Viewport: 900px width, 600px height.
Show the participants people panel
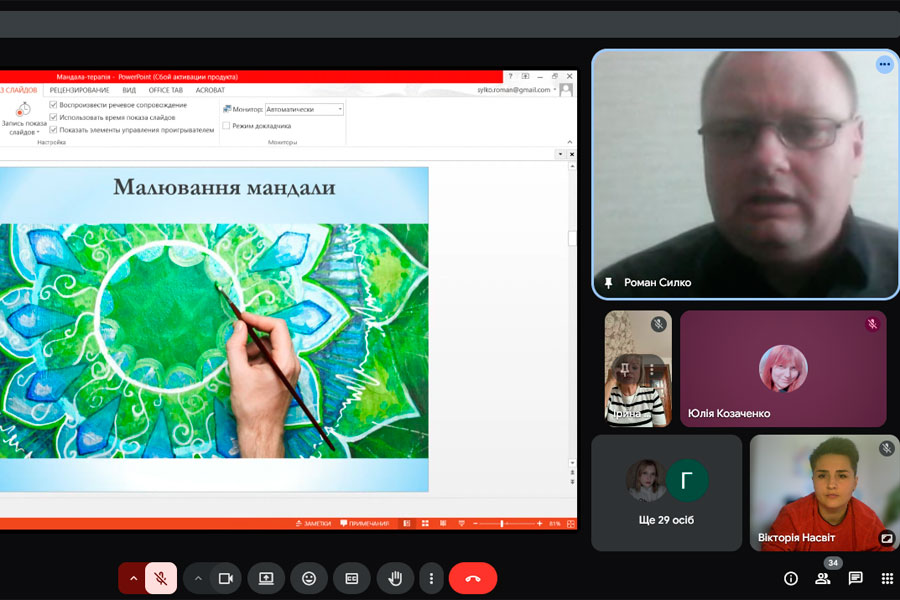(823, 578)
